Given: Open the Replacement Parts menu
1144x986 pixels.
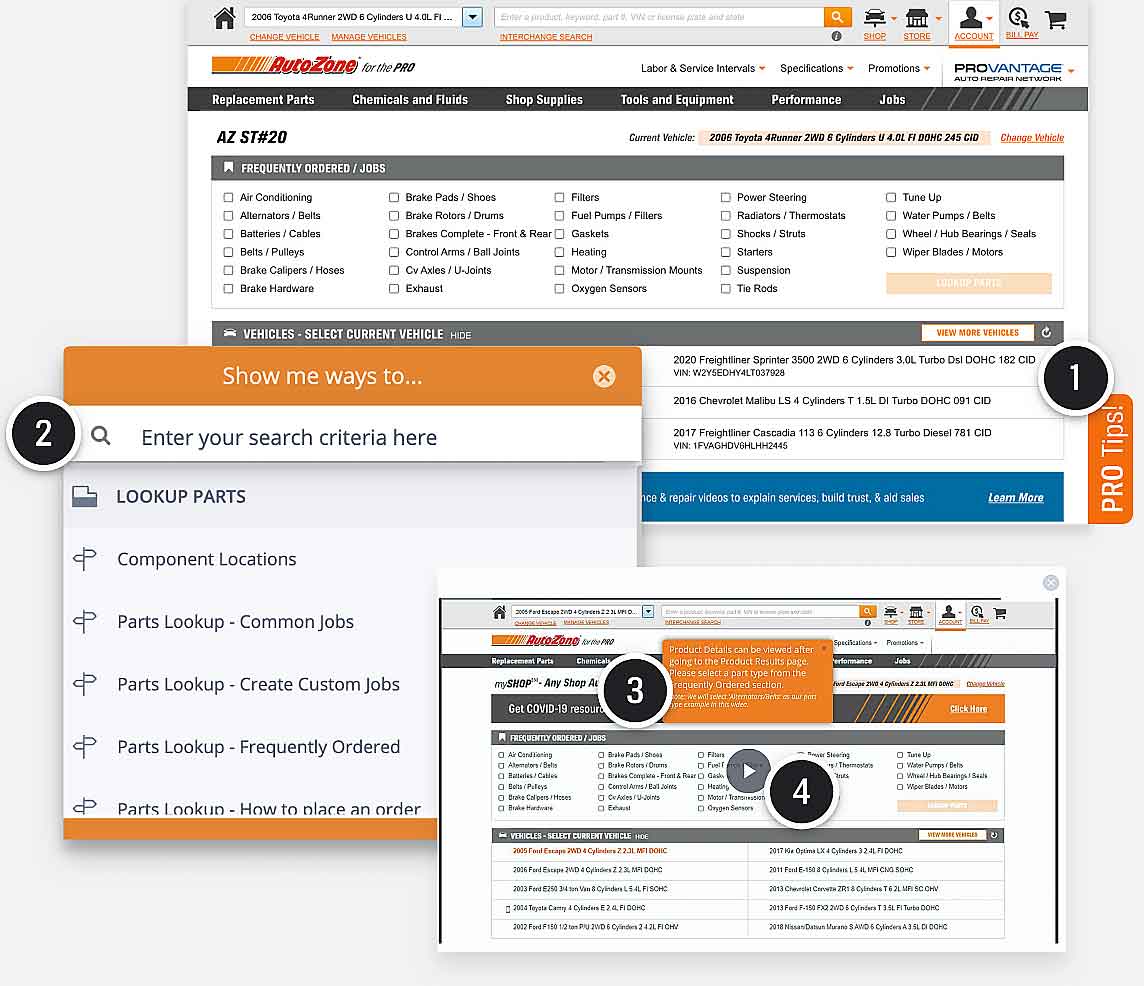Looking at the screenshot, I should [x=263, y=99].
